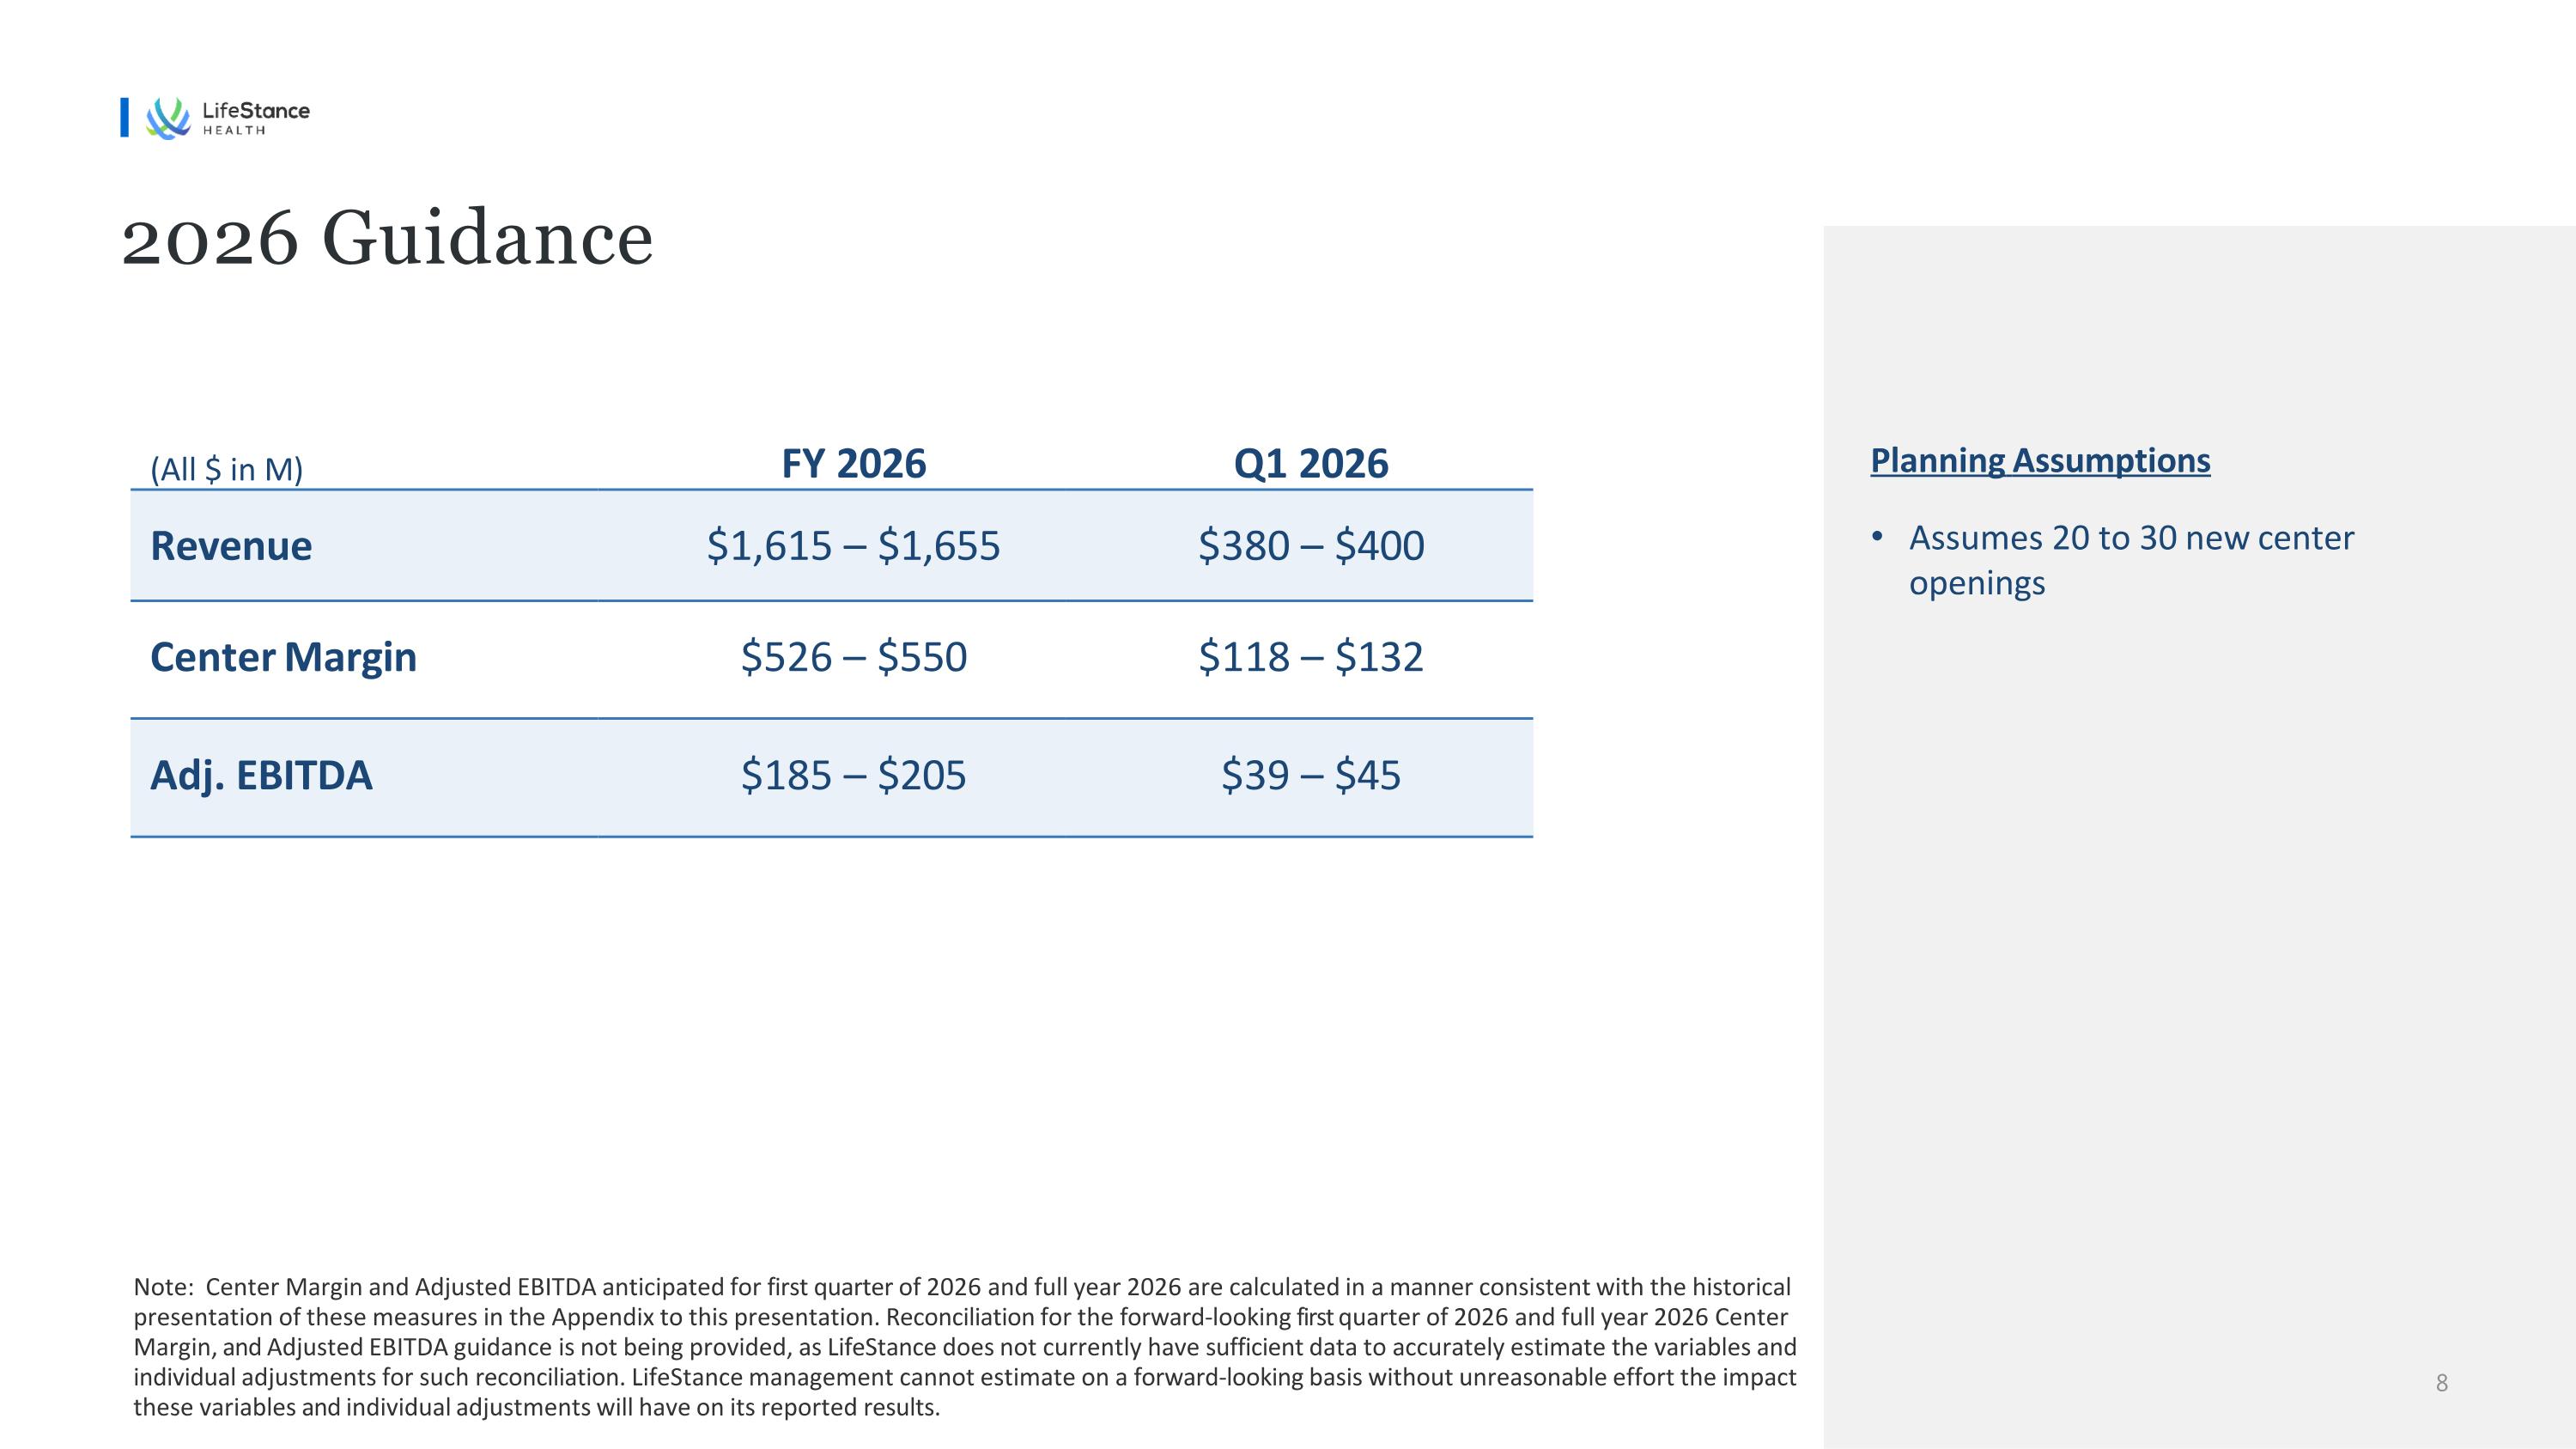Click the FY 2026 Center Margin value $526 – $550

[x=853, y=657]
